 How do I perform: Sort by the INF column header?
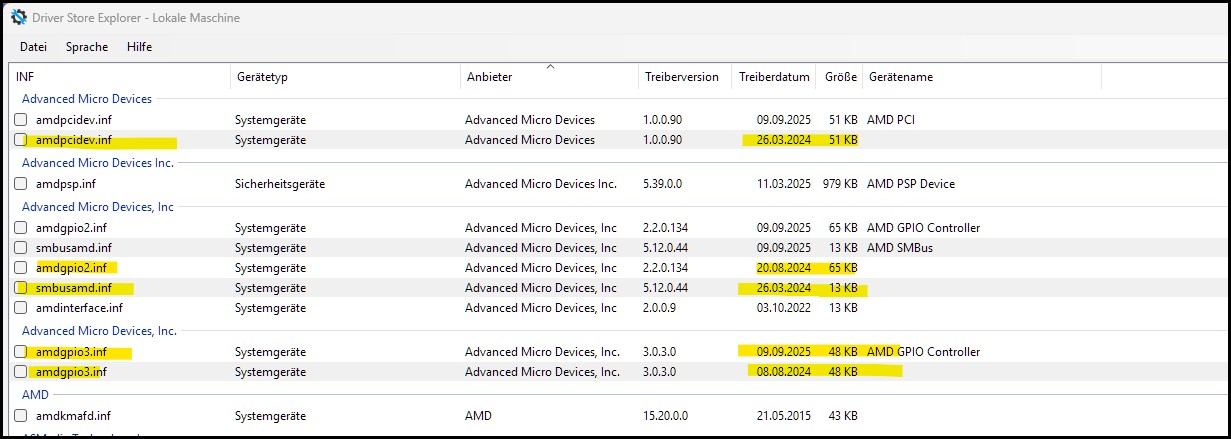(119, 77)
